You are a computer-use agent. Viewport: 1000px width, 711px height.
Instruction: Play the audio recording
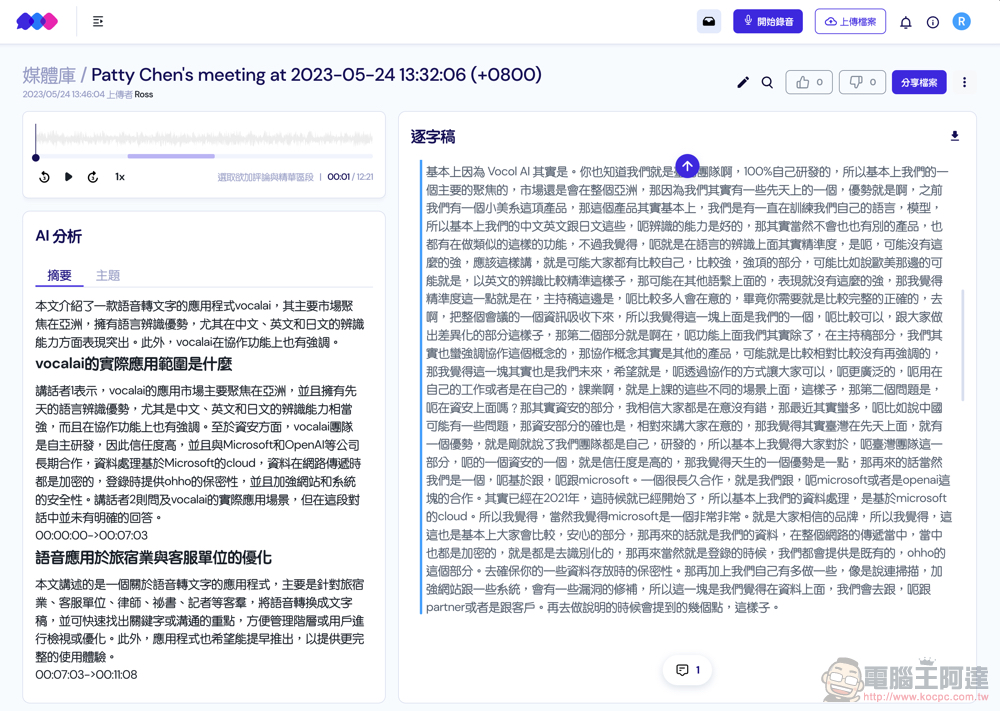[68, 177]
